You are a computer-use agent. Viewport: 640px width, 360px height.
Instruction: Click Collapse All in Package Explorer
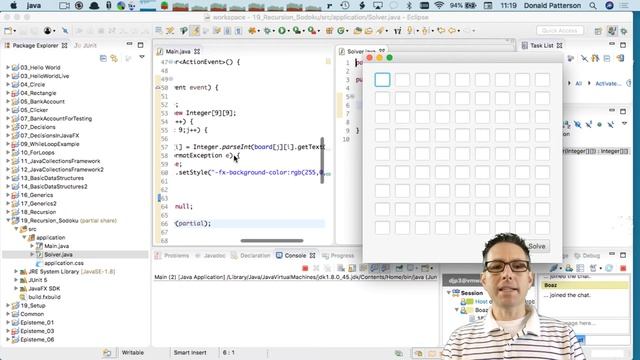[103, 59]
